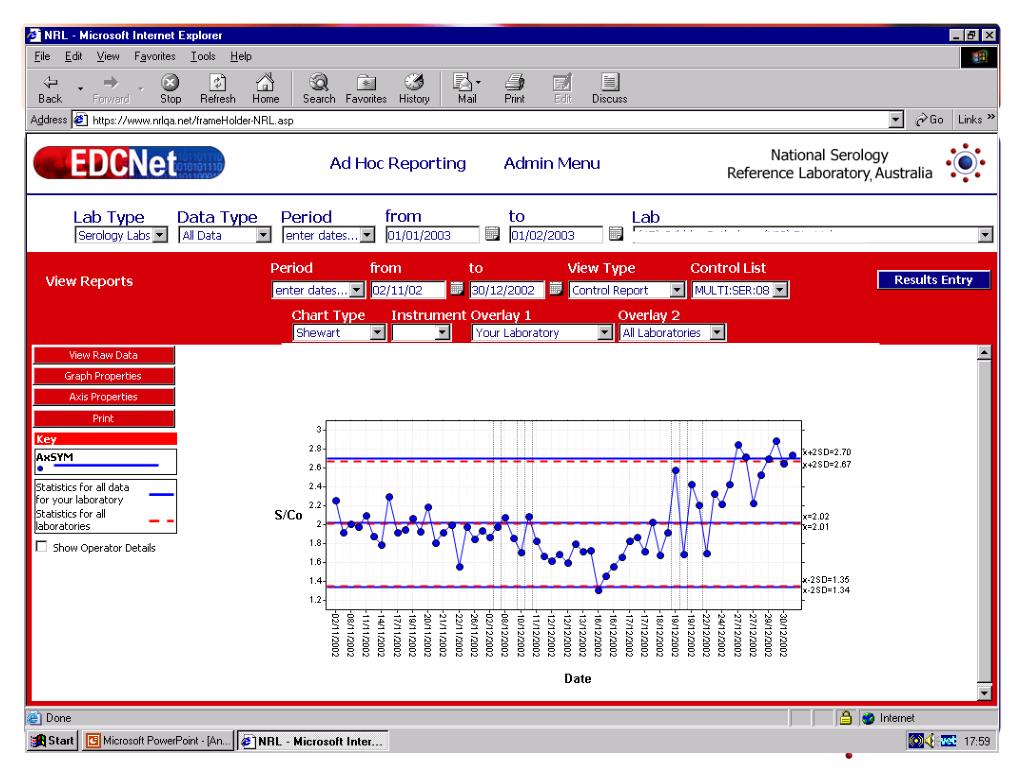Click the NRL Microsoft Internet Explorer taskbar button
1024x768 pixels.
(313, 741)
